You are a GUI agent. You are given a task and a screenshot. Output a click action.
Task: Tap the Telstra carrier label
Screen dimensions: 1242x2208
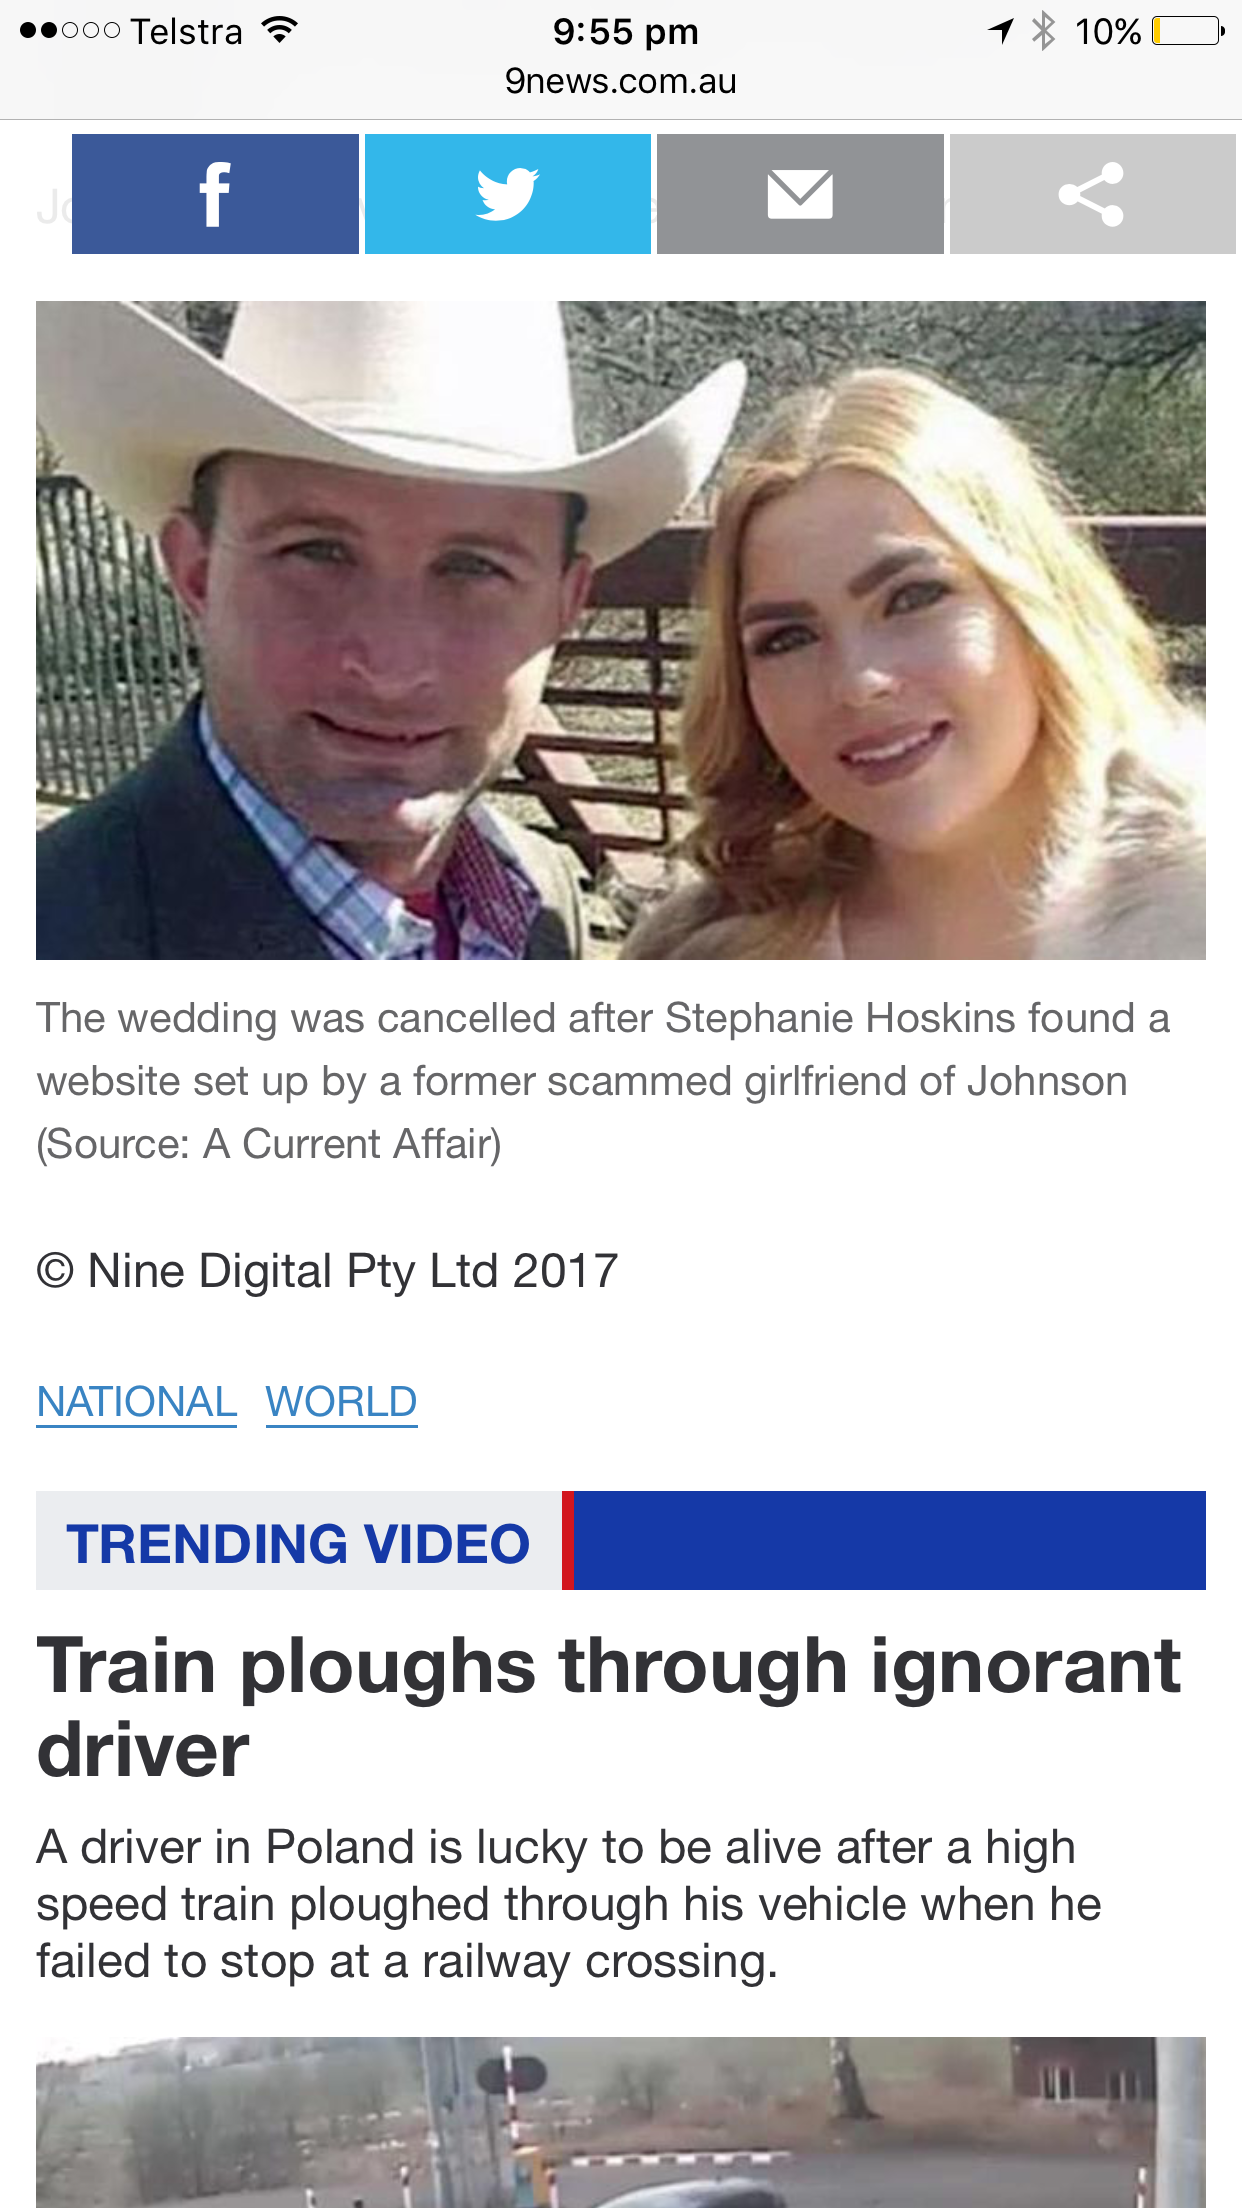tap(186, 31)
